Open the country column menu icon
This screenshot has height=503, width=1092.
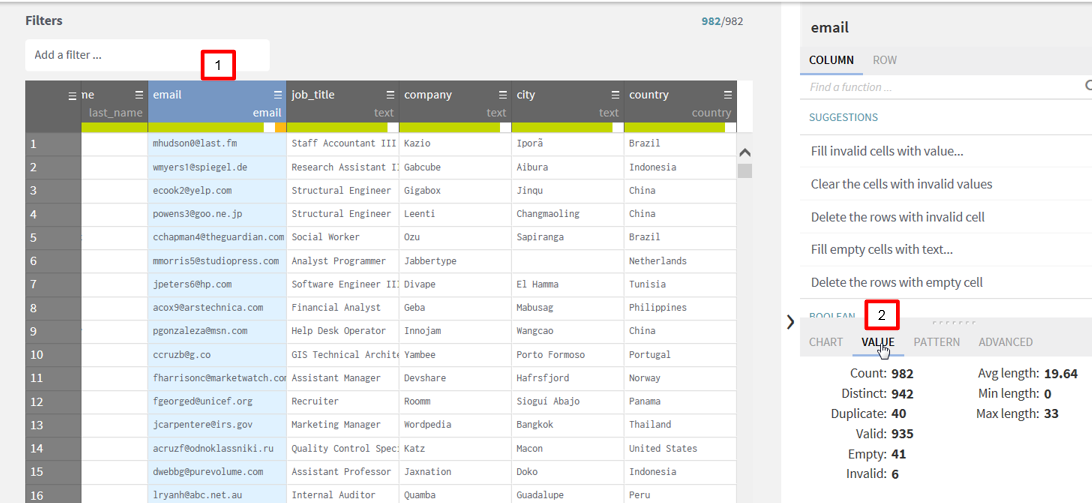point(727,95)
